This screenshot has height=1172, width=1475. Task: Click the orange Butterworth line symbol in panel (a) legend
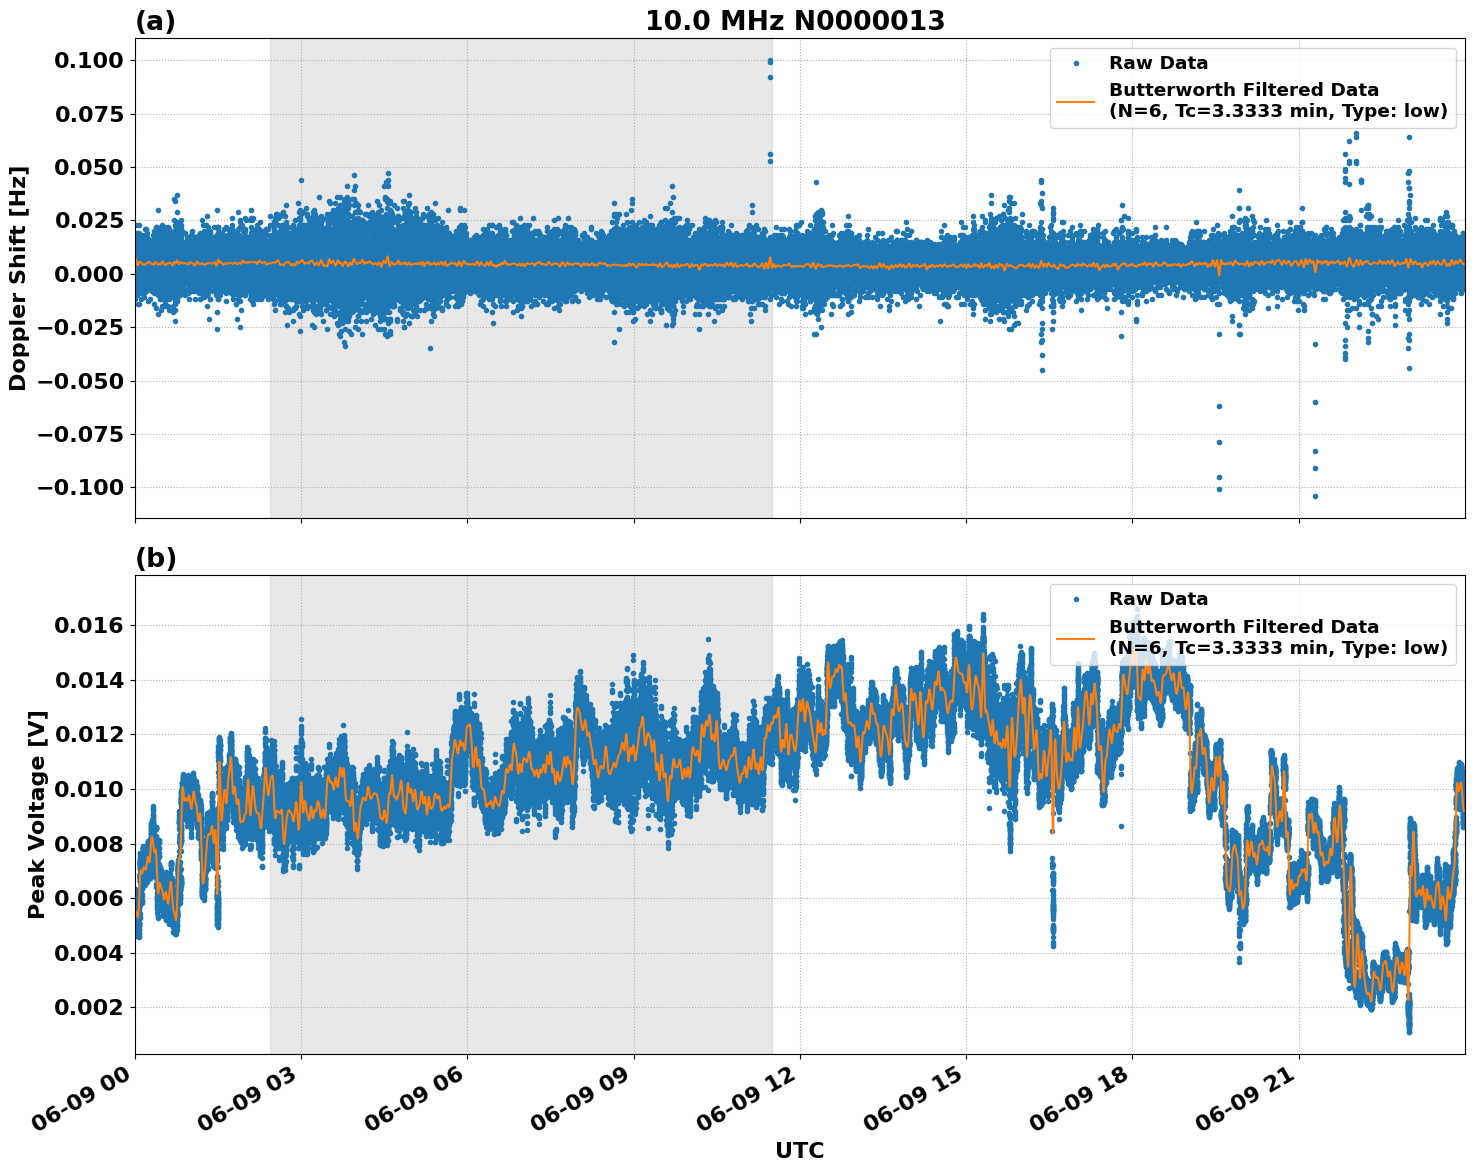(1076, 100)
